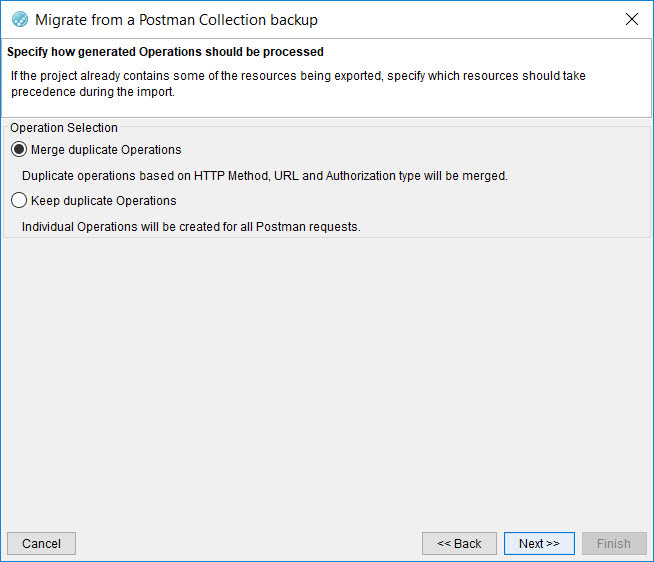Click the bold heading about generated Operations
The width and height of the screenshot is (654, 562).
tap(165, 52)
